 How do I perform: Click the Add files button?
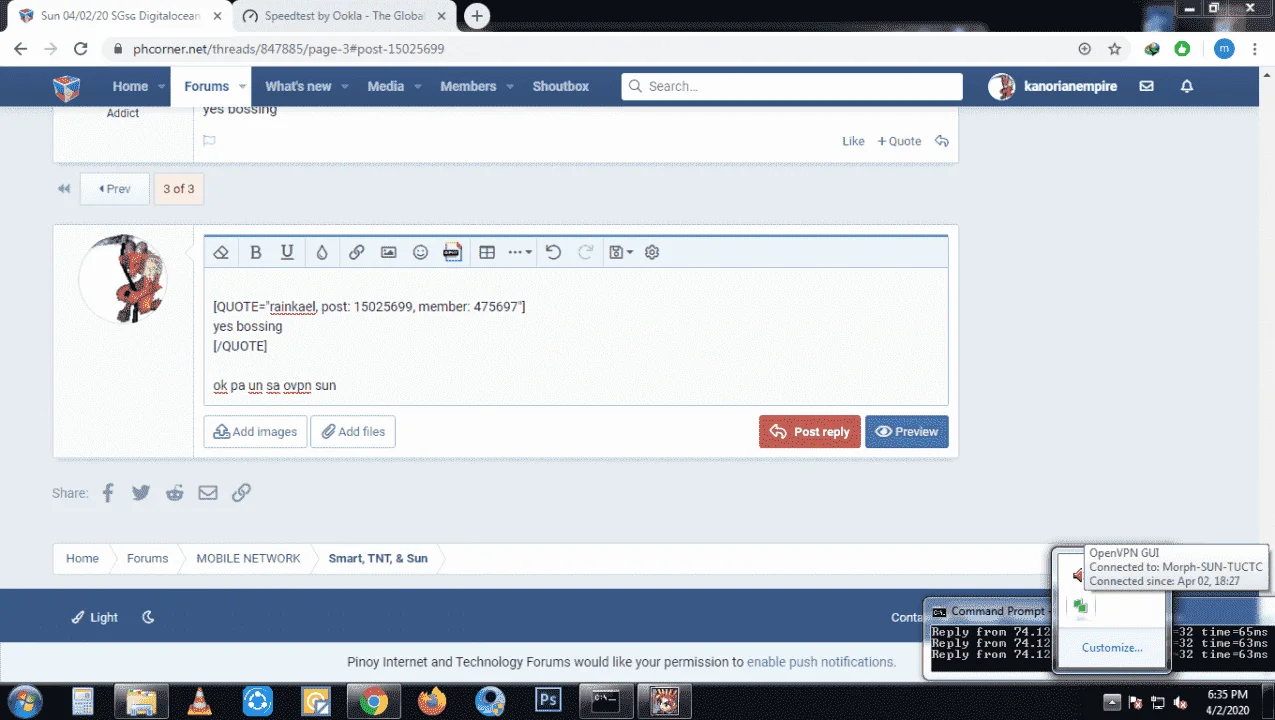[353, 431]
